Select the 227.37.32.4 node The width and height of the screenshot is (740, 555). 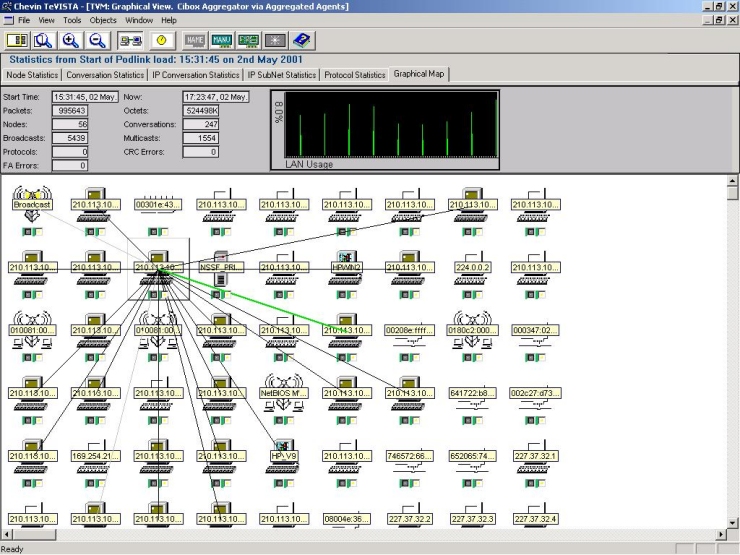535,519
